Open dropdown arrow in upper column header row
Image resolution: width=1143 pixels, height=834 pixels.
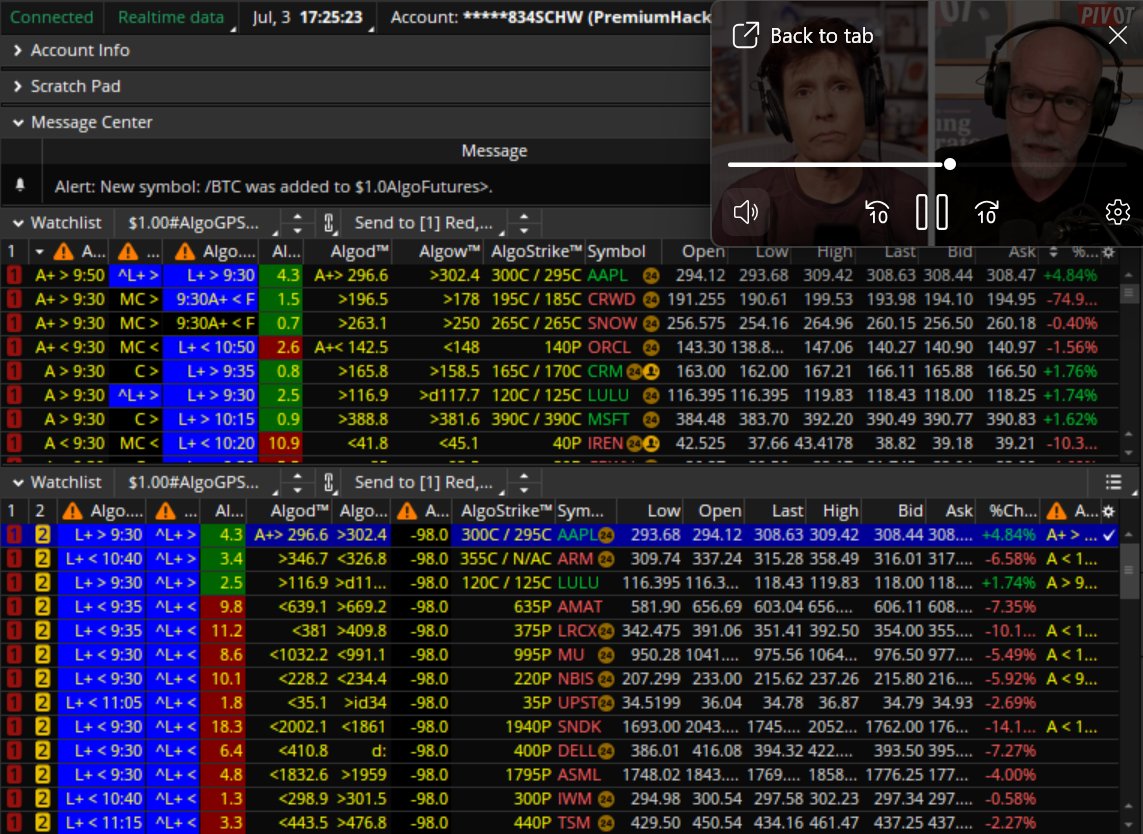pos(39,252)
